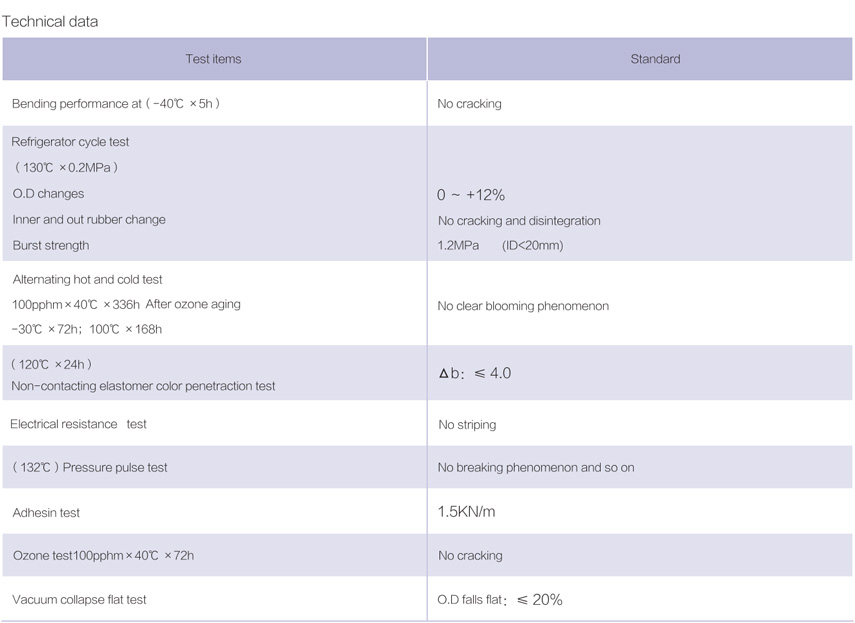Screen dimensions: 855x623
Task: Click "No breaking phenomenon and so on"
Action: (536, 468)
